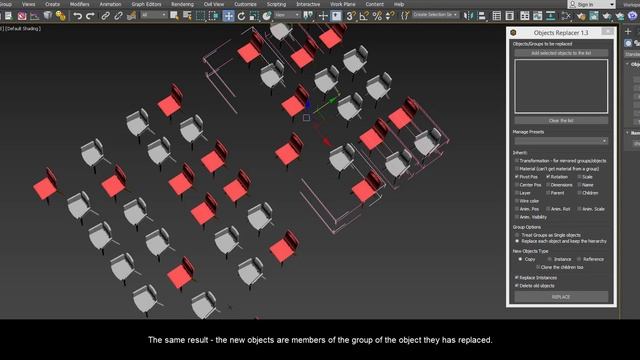Screen dimensions: 640x360
Task: Open the Scripting menu
Action: 276,4
